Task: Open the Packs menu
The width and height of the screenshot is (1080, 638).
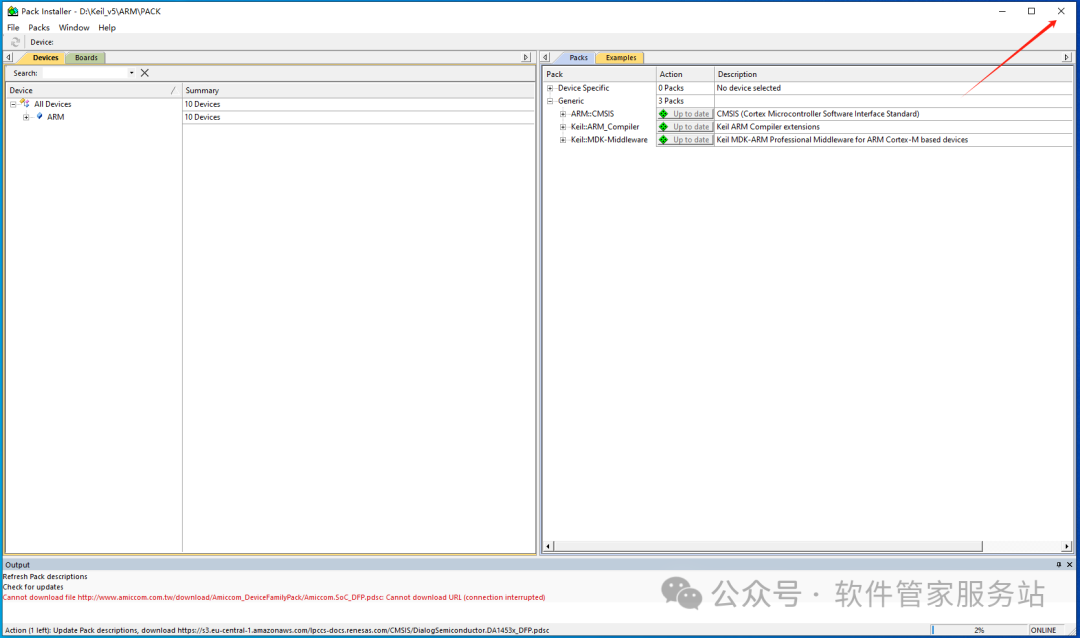Action: (x=39, y=28)
